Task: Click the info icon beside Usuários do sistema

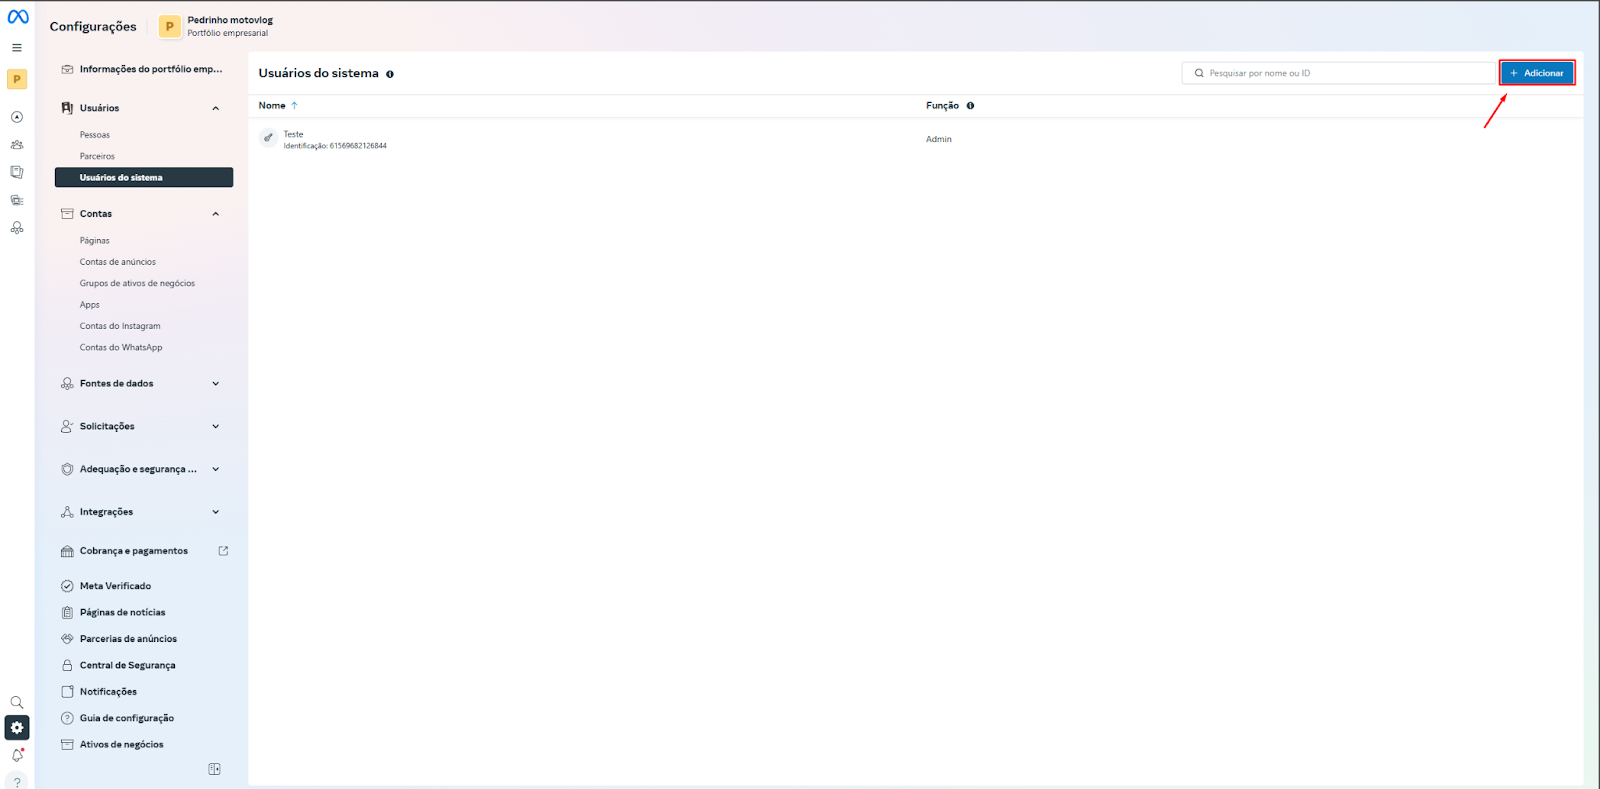Action: [390, 74]
